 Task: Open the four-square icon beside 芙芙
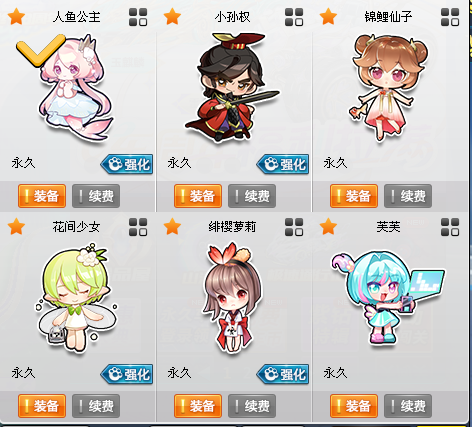(450, 227)
